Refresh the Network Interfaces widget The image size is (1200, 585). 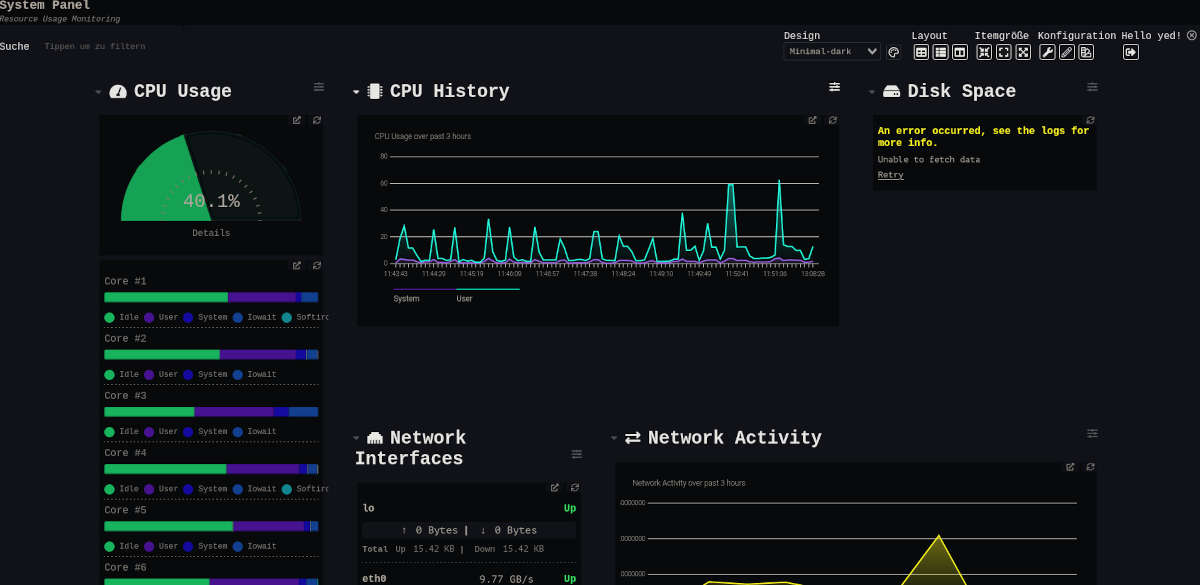click(x=575, y=488)
